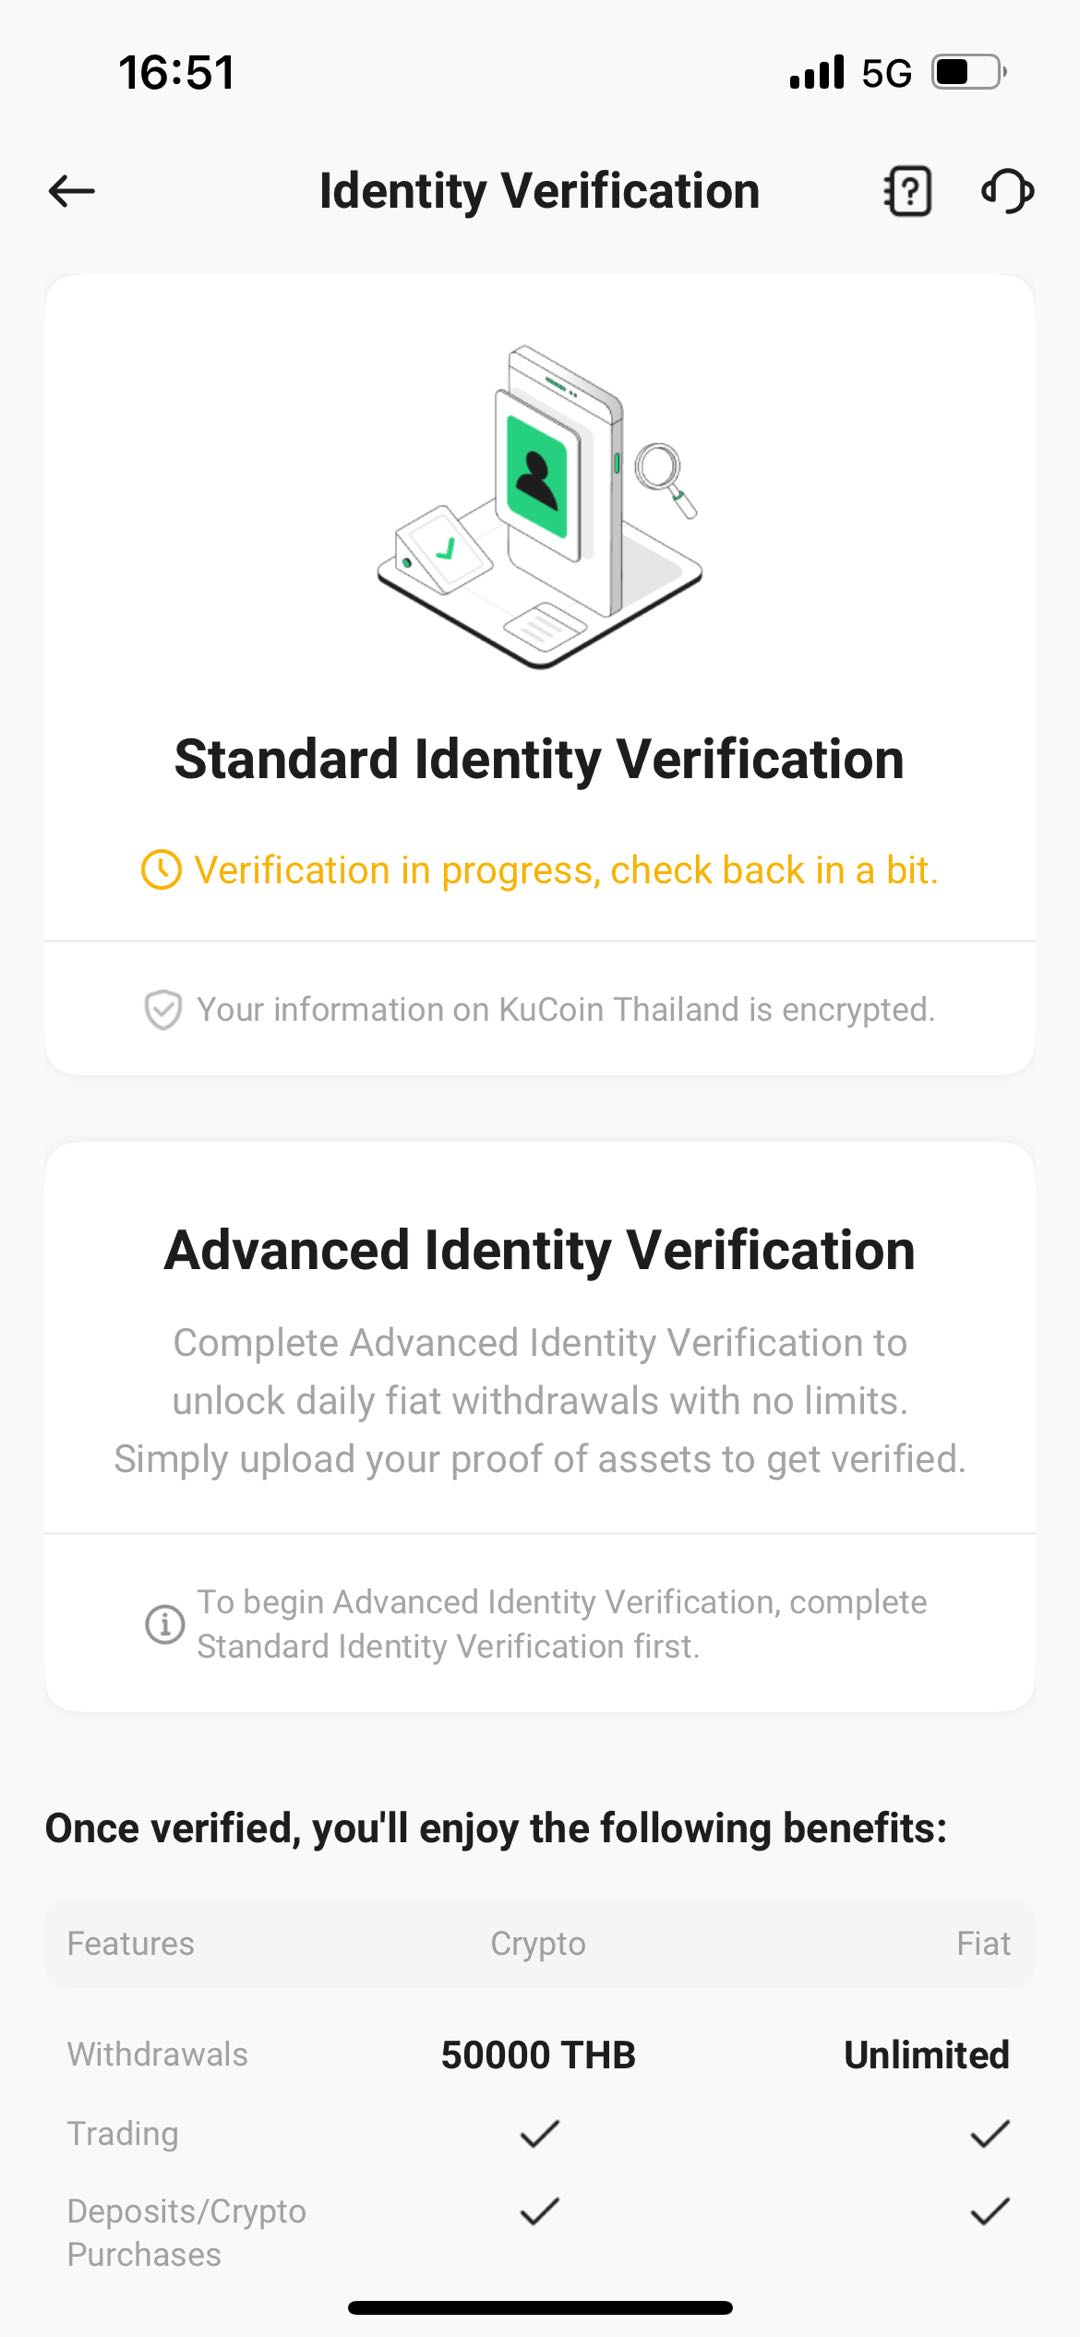Tap the Trading crypto checkmark

(539, 2134)
